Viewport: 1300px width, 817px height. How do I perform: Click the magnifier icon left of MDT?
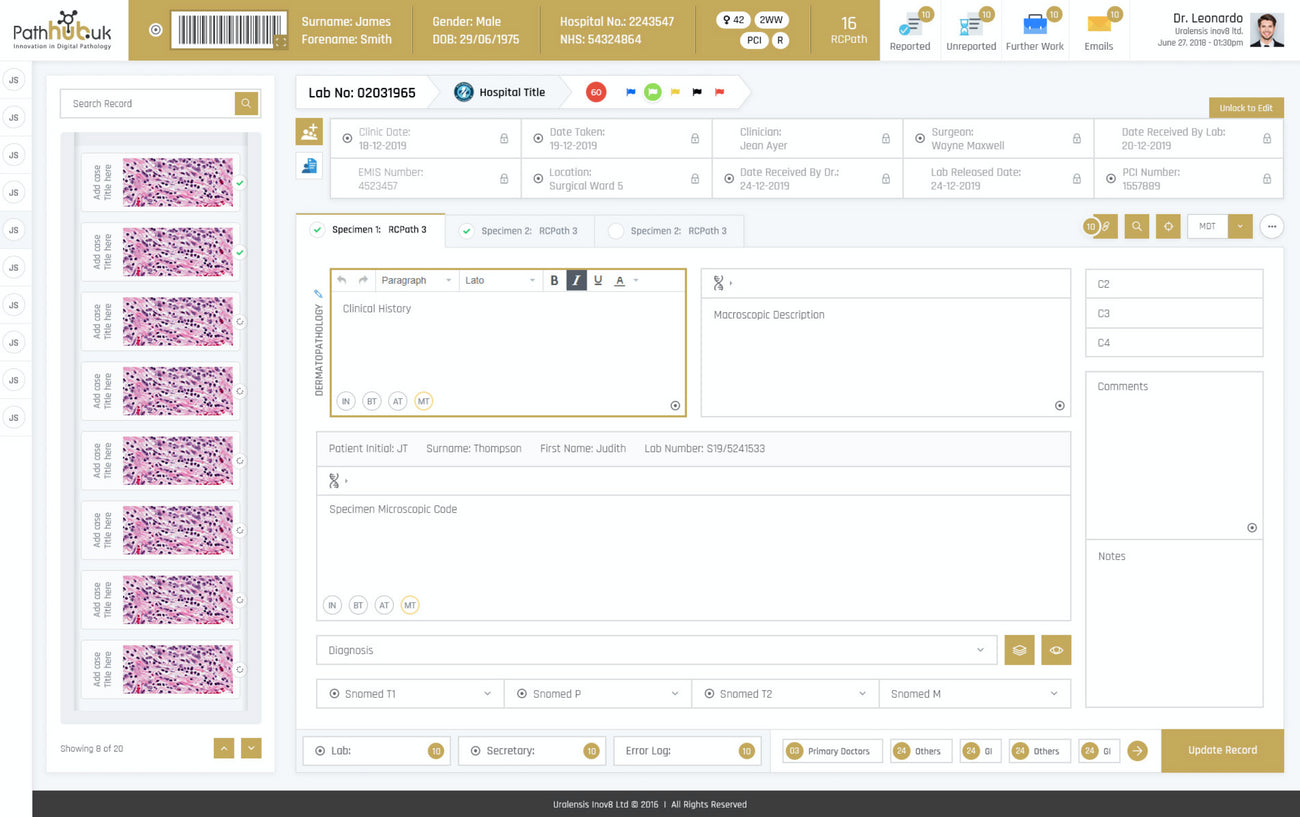[x=1137, y=227]
